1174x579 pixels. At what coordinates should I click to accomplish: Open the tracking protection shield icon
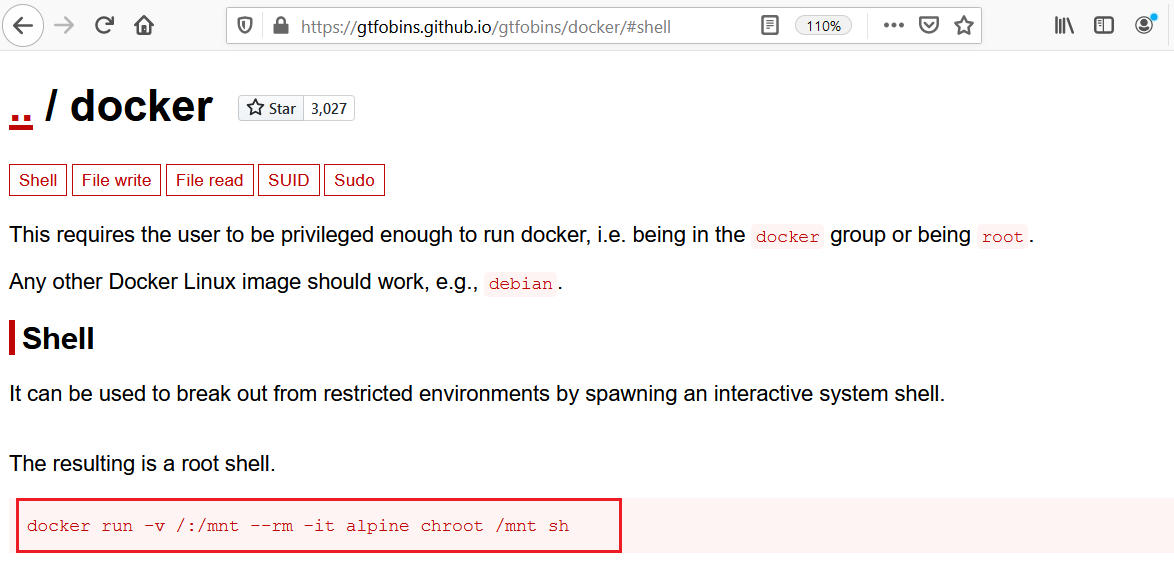click(247, 26)
